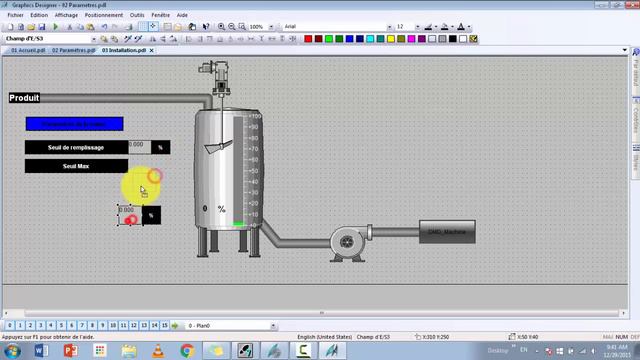Open the font size 12 dropdown
The image size is (640, 360).
[417, 27]
